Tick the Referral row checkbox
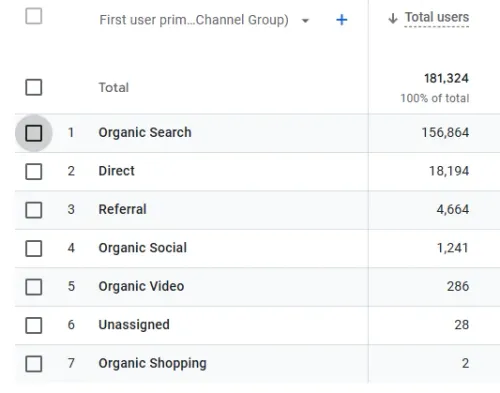 click(x=34, y=210)
